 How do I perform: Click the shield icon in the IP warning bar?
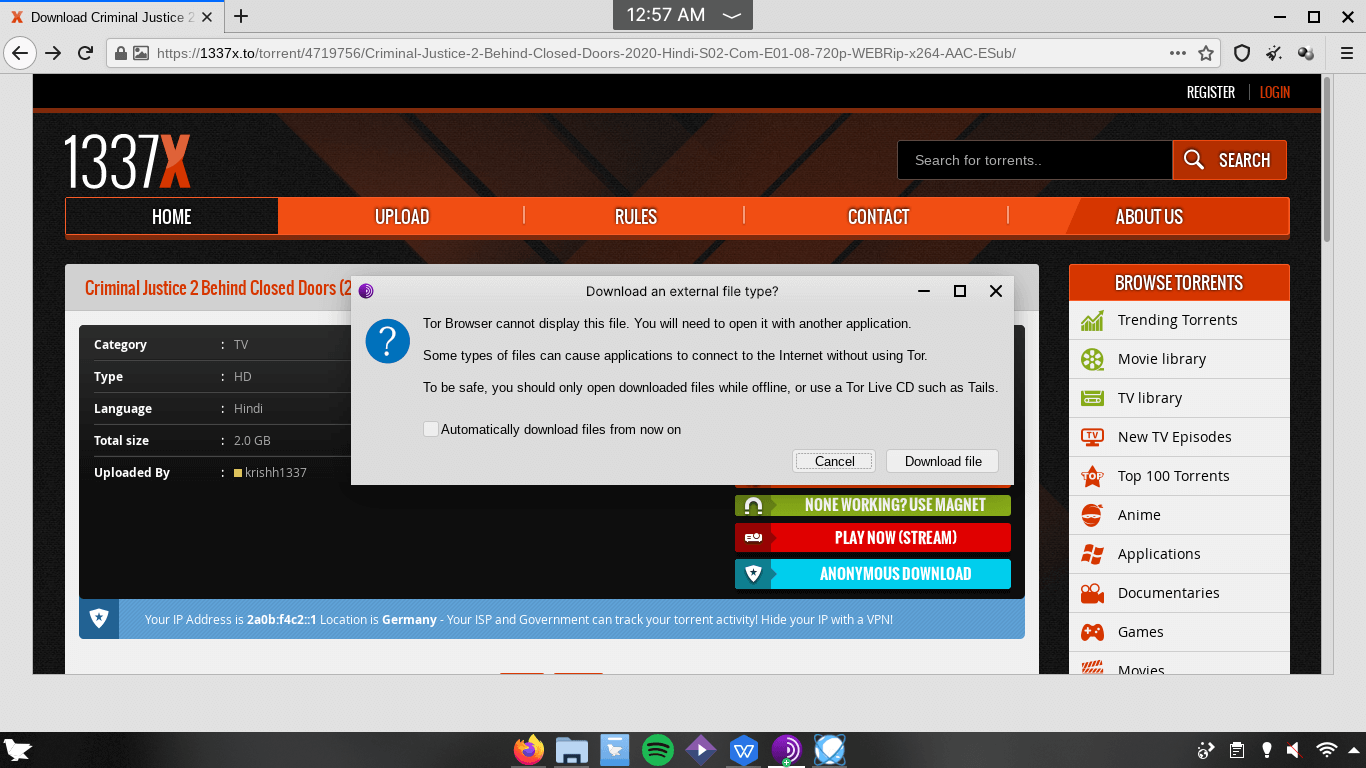tap(99, 619)
